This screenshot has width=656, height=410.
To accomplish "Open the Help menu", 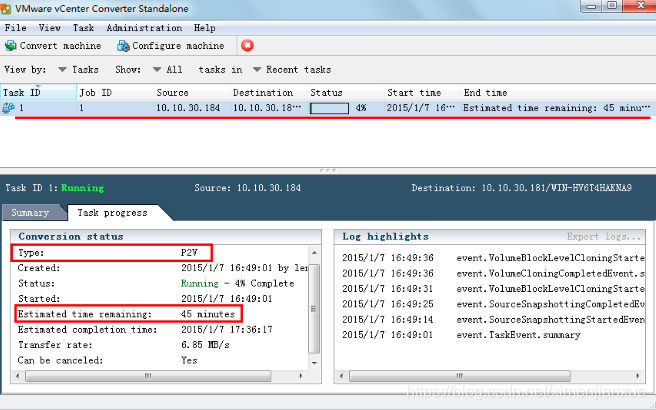I will point(205,28).
